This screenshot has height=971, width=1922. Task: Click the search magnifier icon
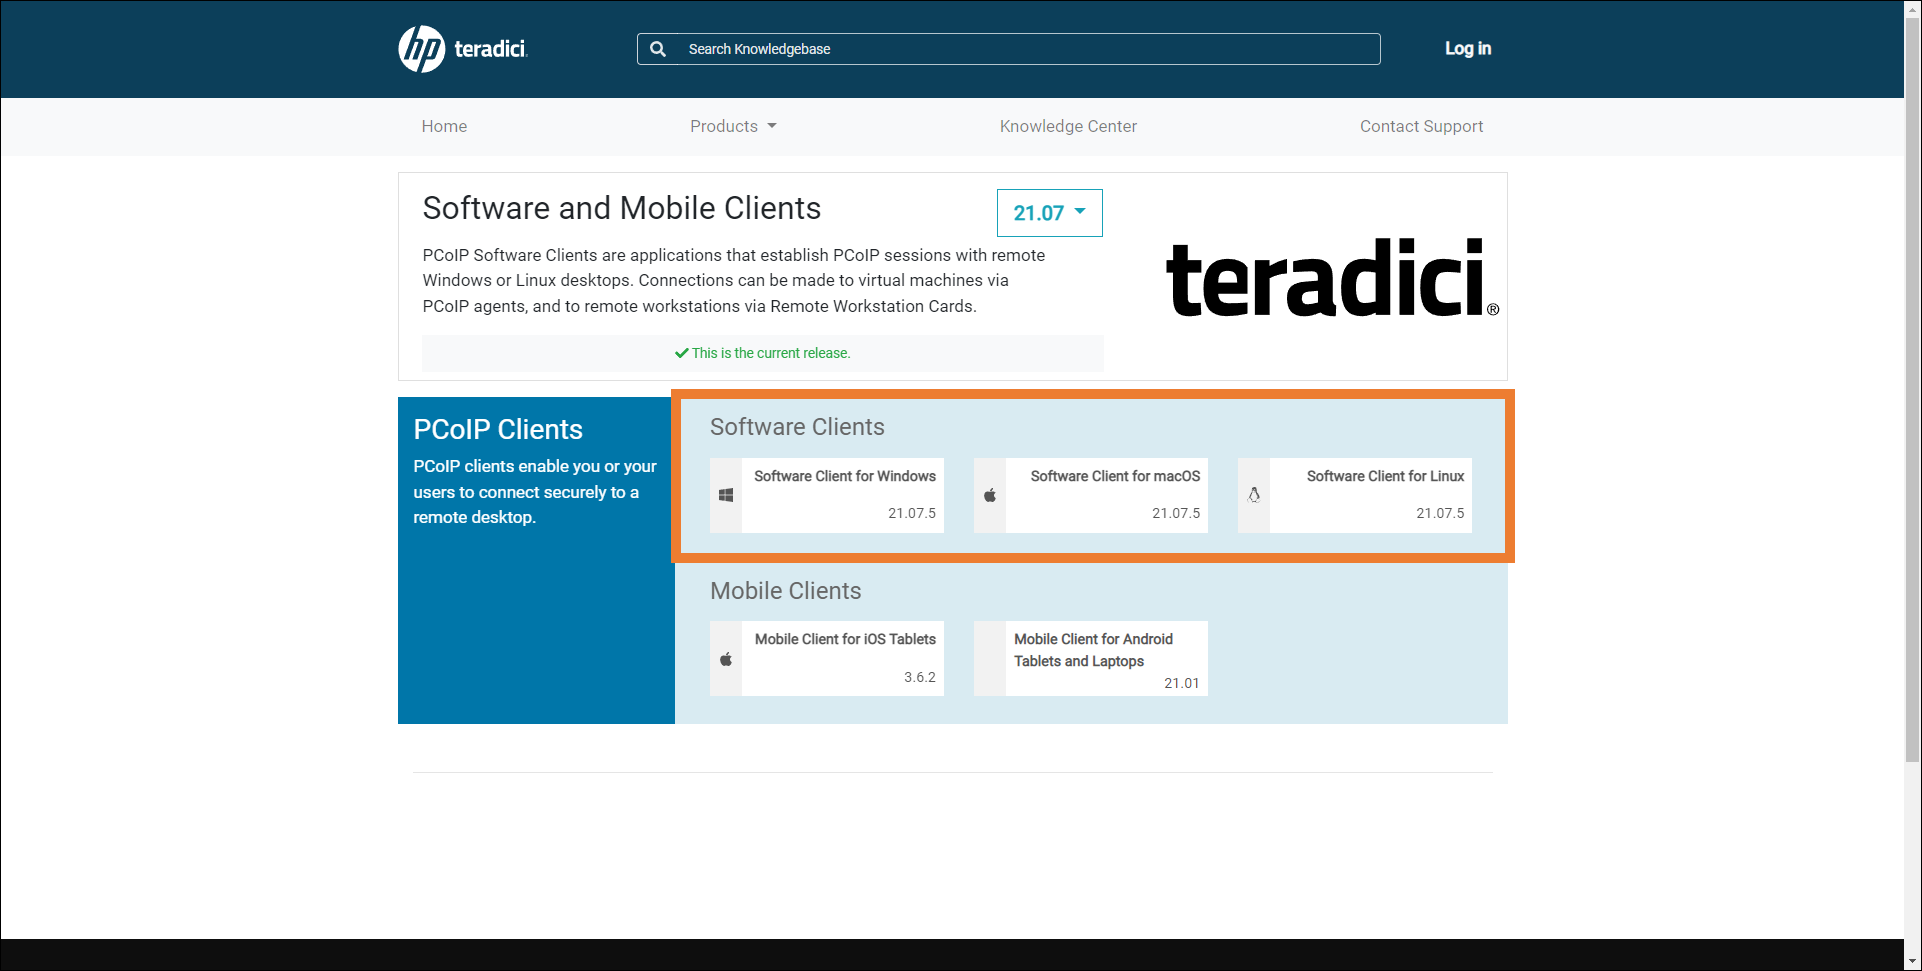click(x=658, y=49)
